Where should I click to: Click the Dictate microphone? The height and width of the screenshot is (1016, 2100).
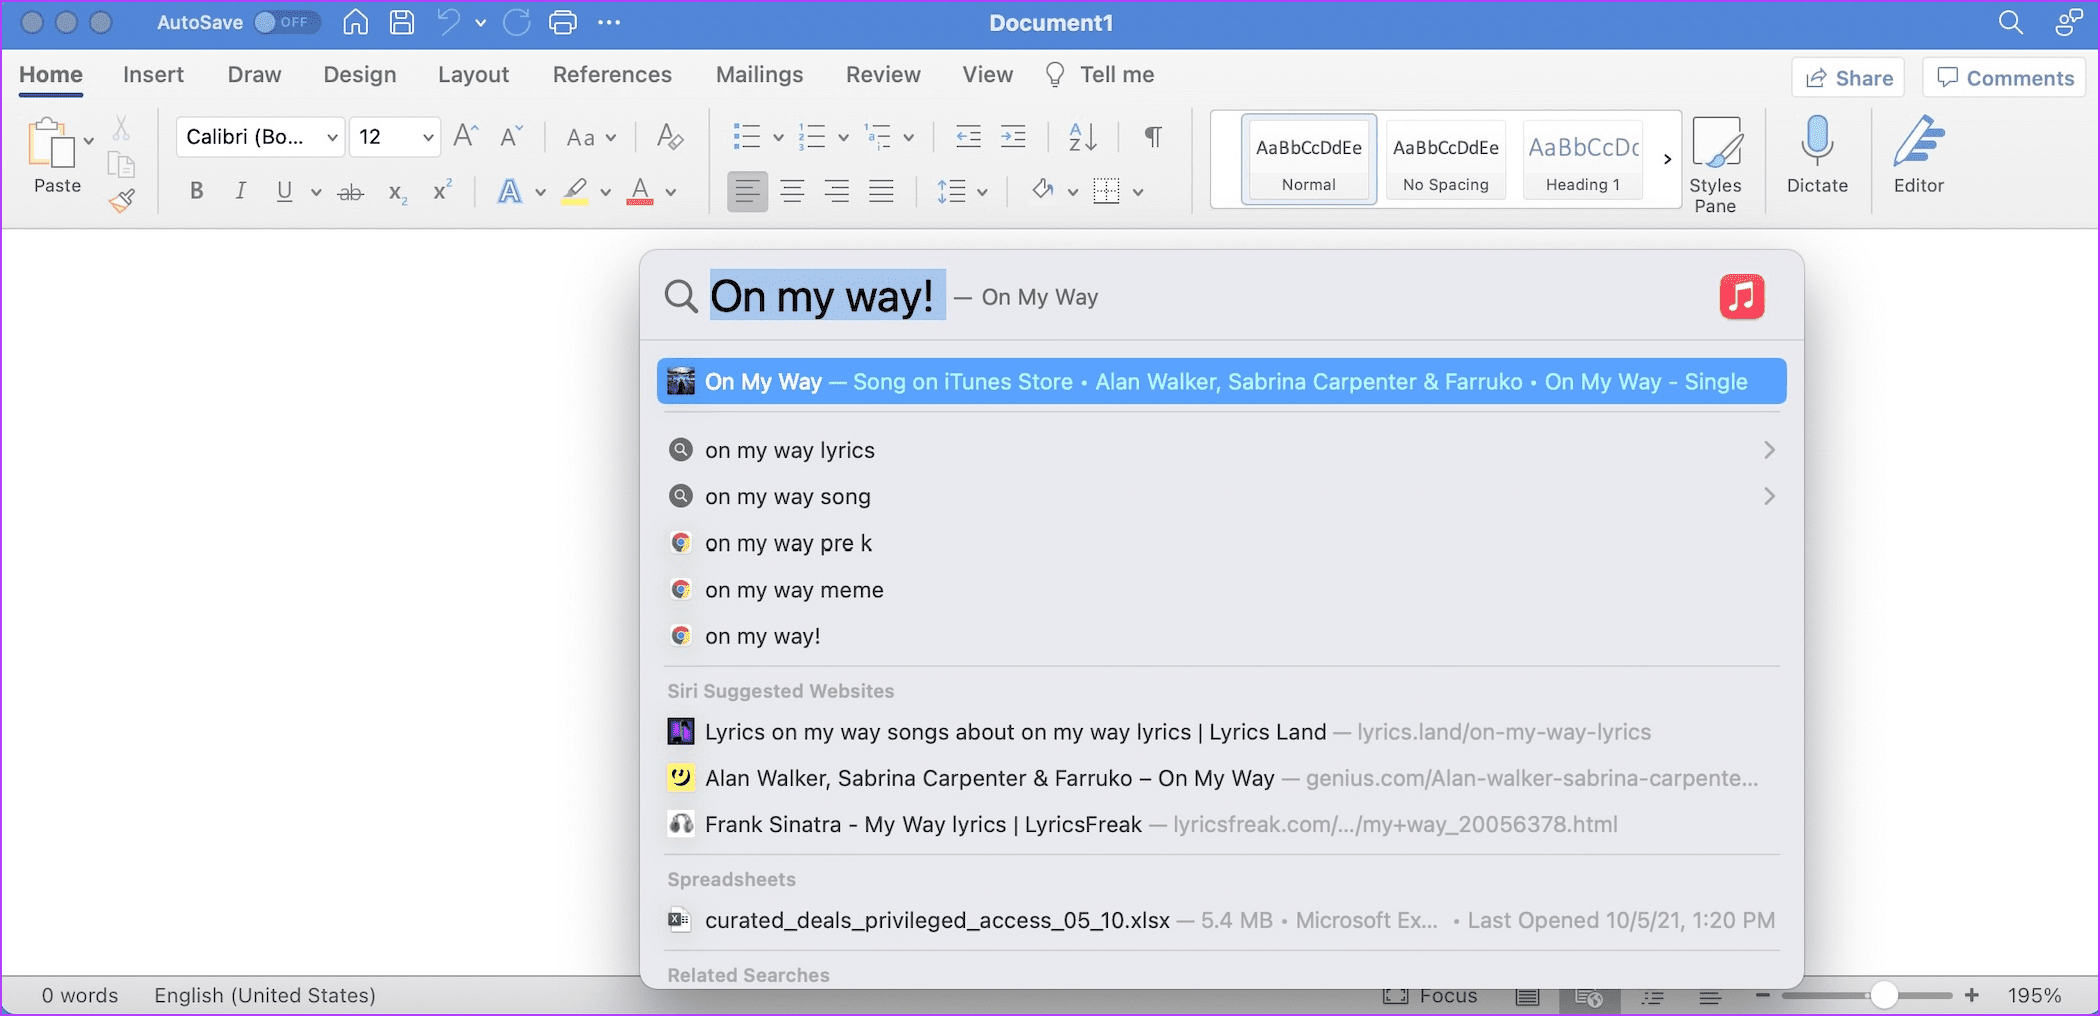click(1817, 155)
